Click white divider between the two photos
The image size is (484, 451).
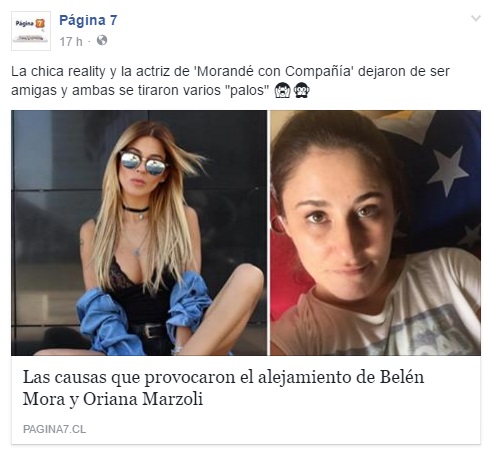(269, 233)
